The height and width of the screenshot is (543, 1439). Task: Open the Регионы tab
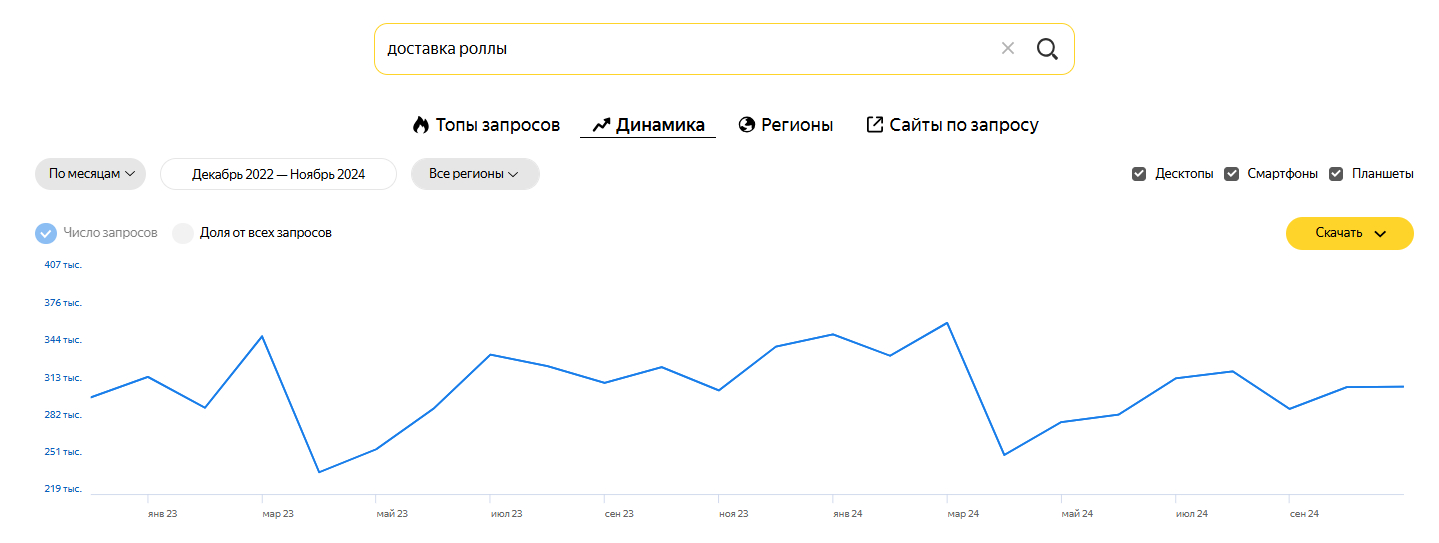[797, 125]
